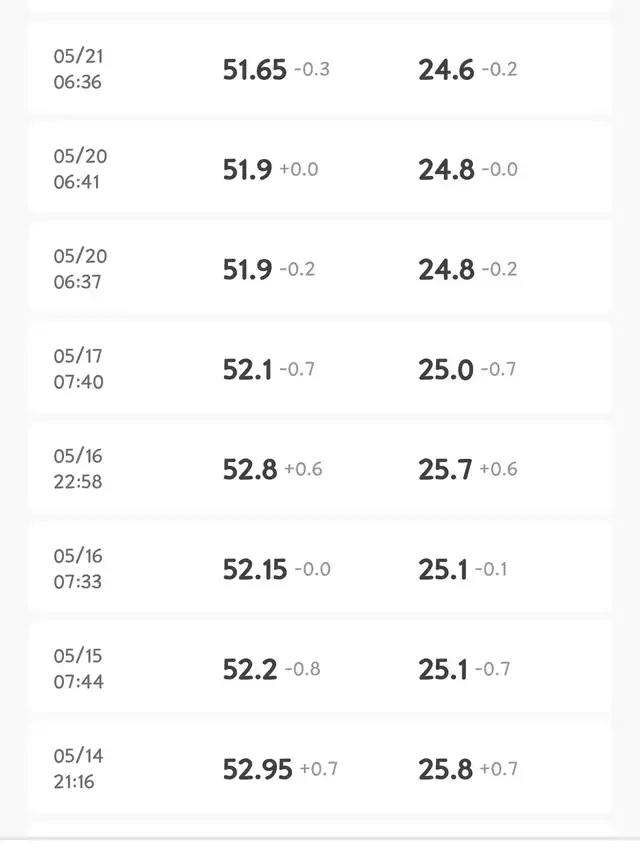
Task: Tap the +0.6 change beside 52.8
Action: coord(303,469)
